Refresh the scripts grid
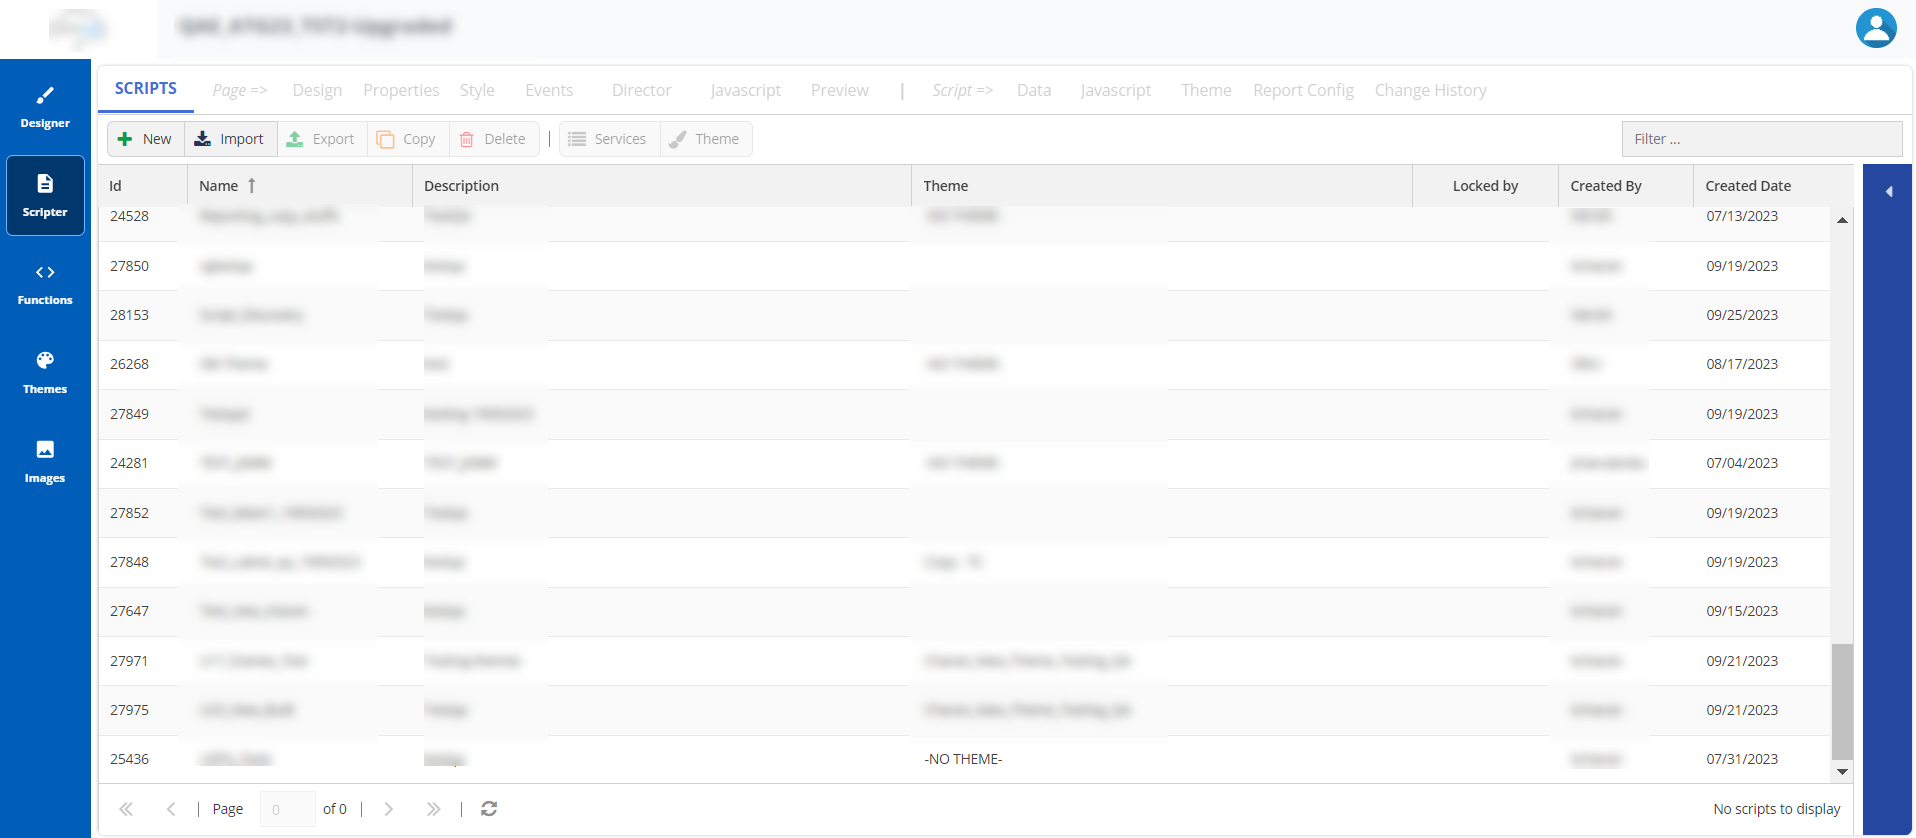The image size is (1916, 838). (x=489, y=809)
